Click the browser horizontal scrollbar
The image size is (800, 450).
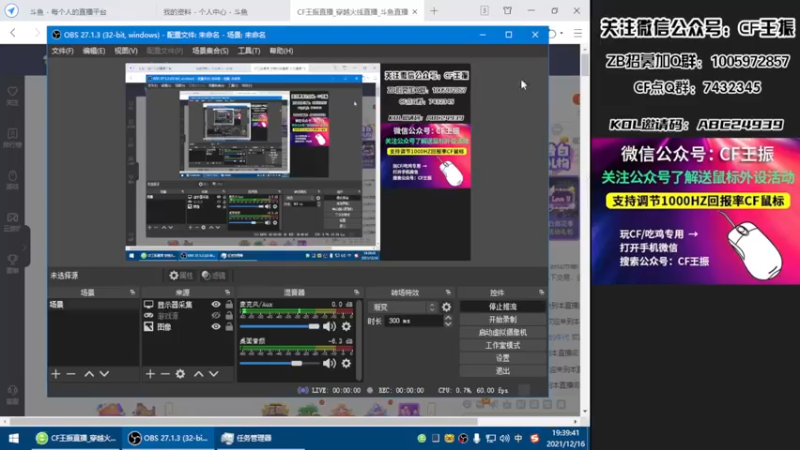point(244,422)
